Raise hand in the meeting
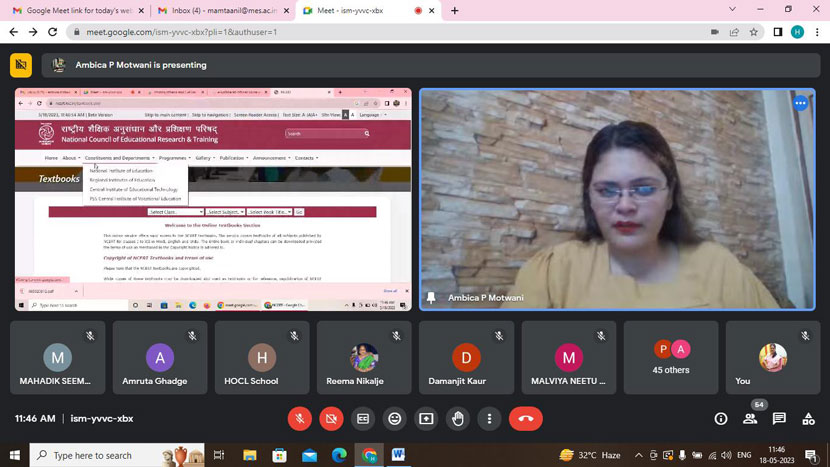The height and width of the screenshot is (467, 830). [x=458, y=419]
